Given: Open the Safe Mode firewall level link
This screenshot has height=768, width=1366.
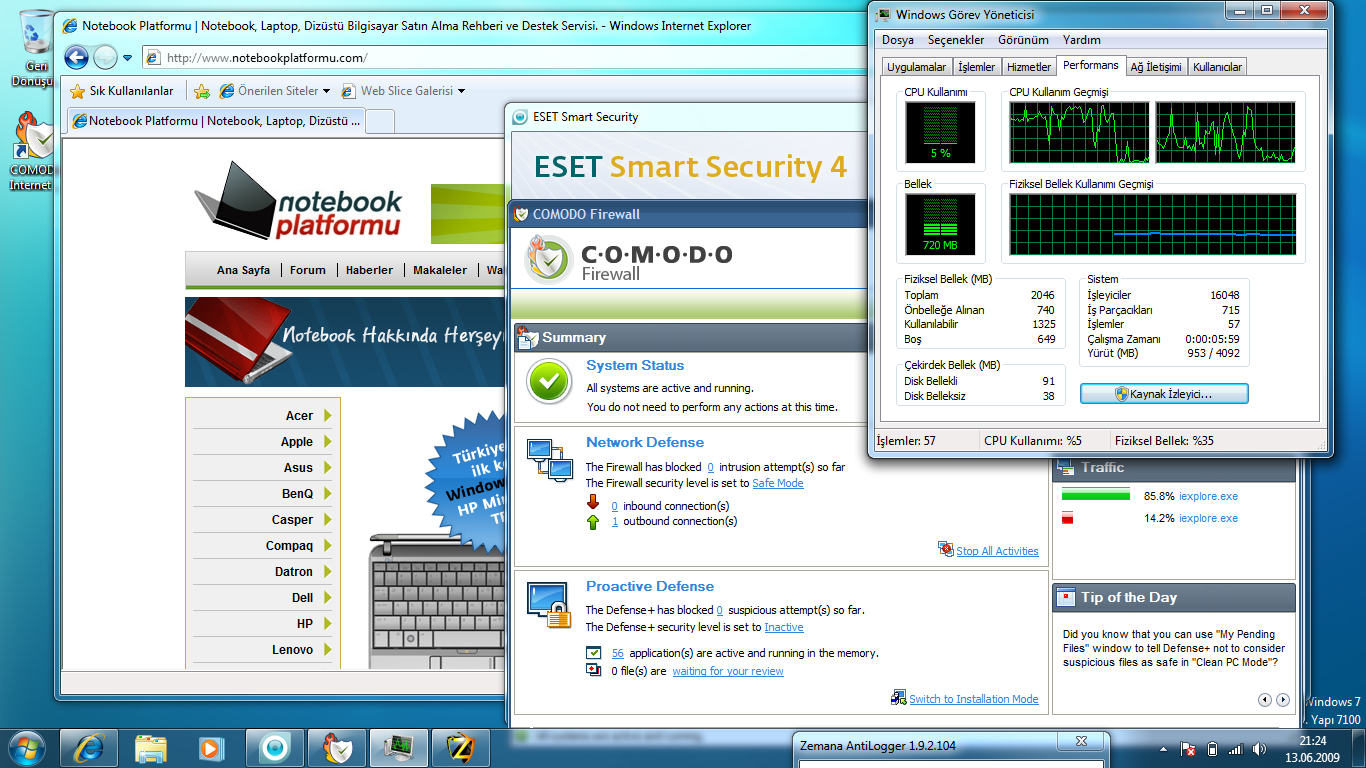Looking at the screenshot, I should 778,483.
